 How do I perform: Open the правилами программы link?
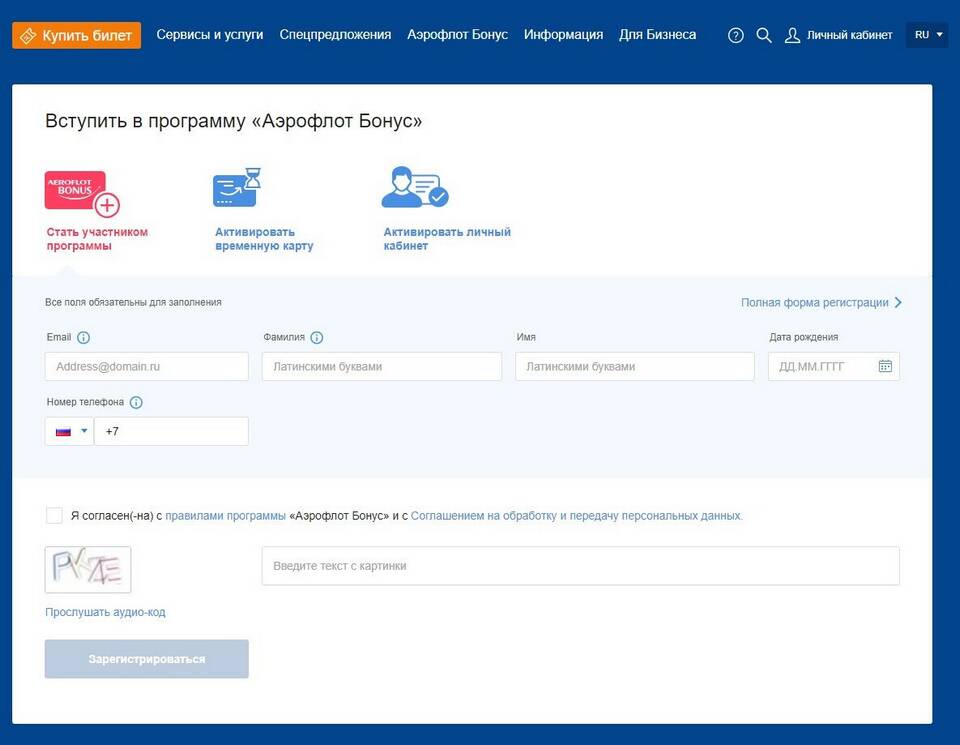[225, 516]
